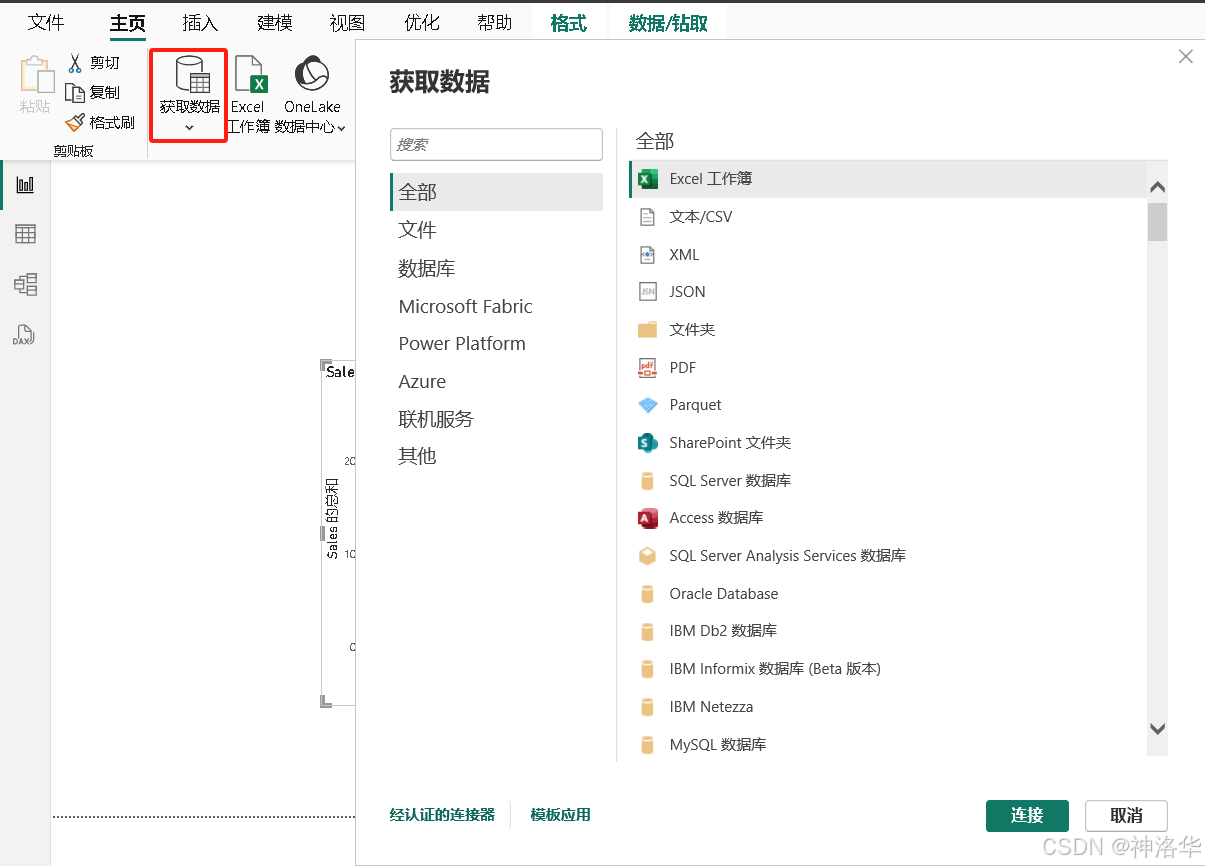Click the 格式刷 format painter icon
Viewport: 1205px width, 866px height.
coord(75,122)
